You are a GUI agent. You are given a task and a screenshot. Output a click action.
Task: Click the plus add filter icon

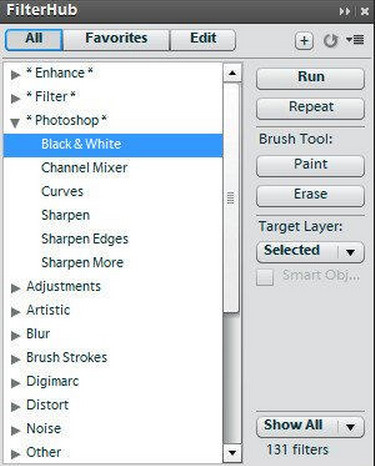coord(304,41)
